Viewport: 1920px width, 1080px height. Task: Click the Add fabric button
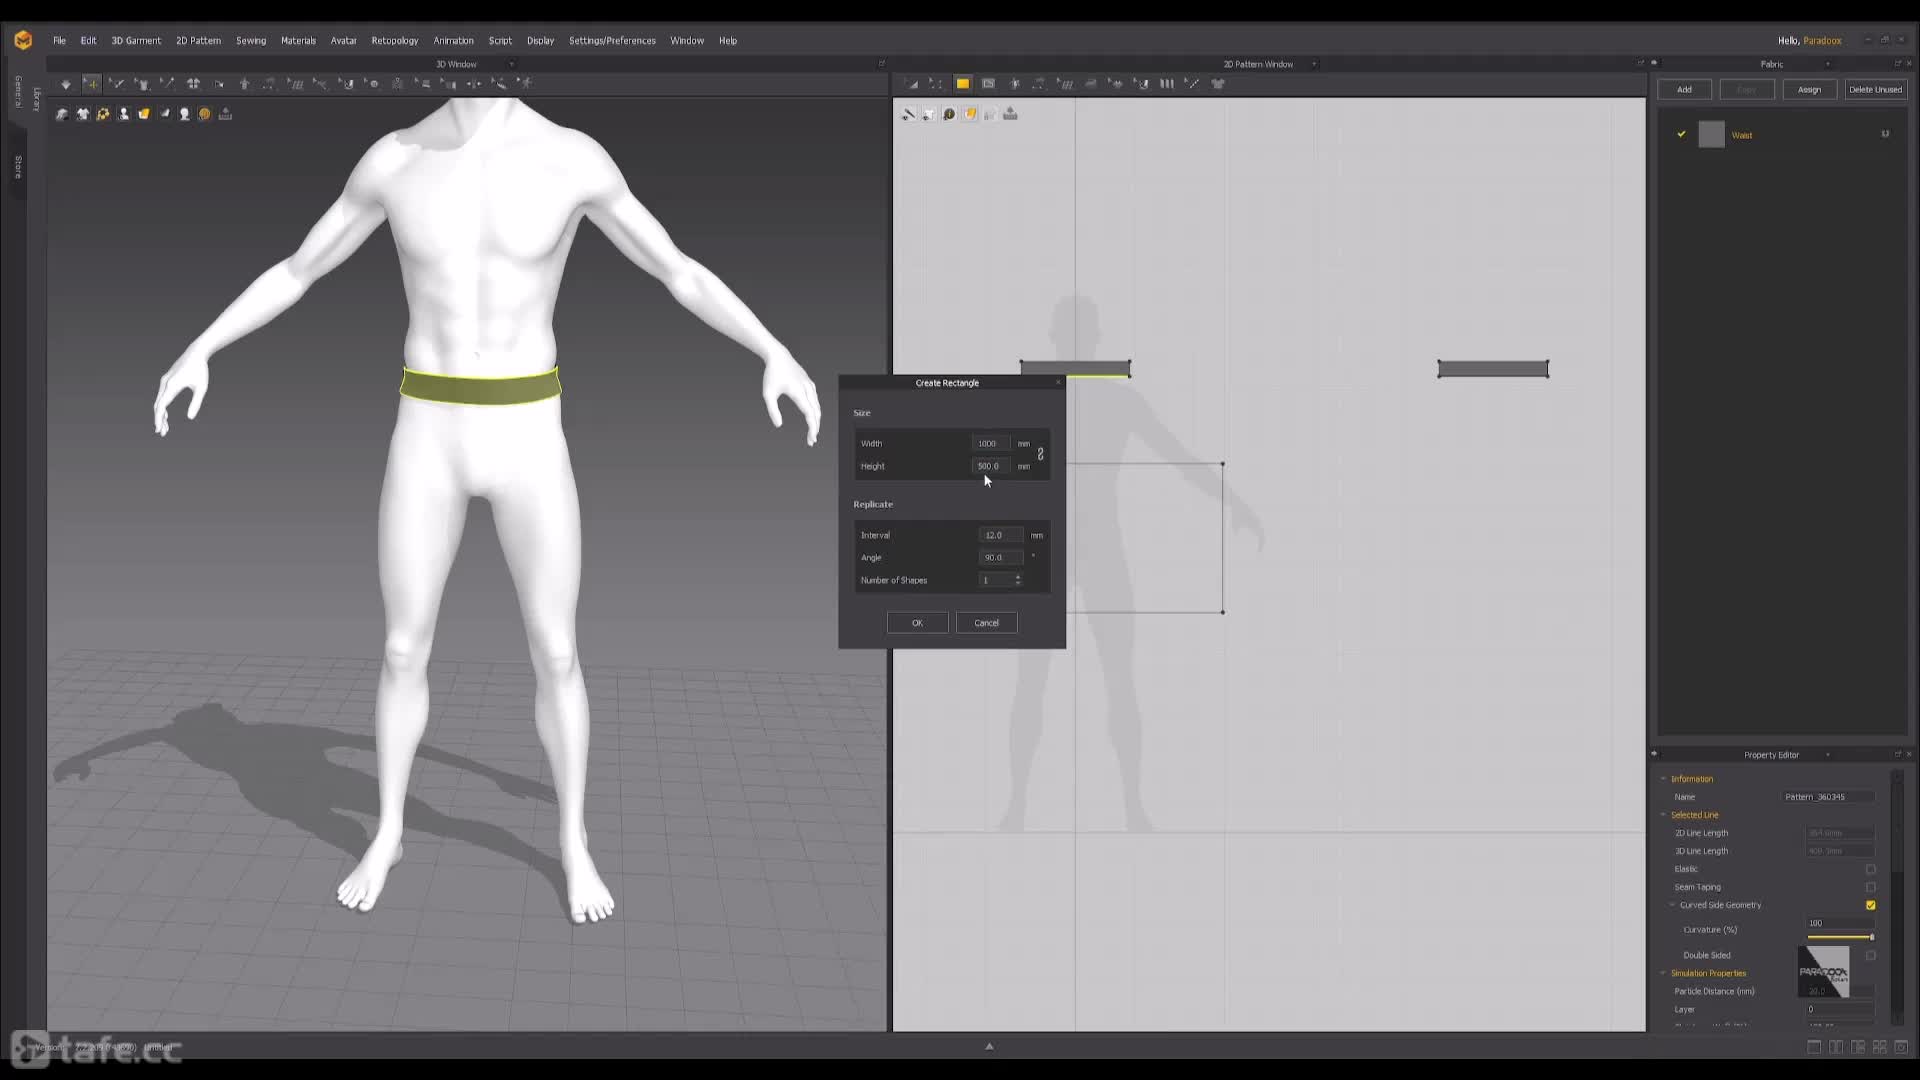pos(1684,90)
